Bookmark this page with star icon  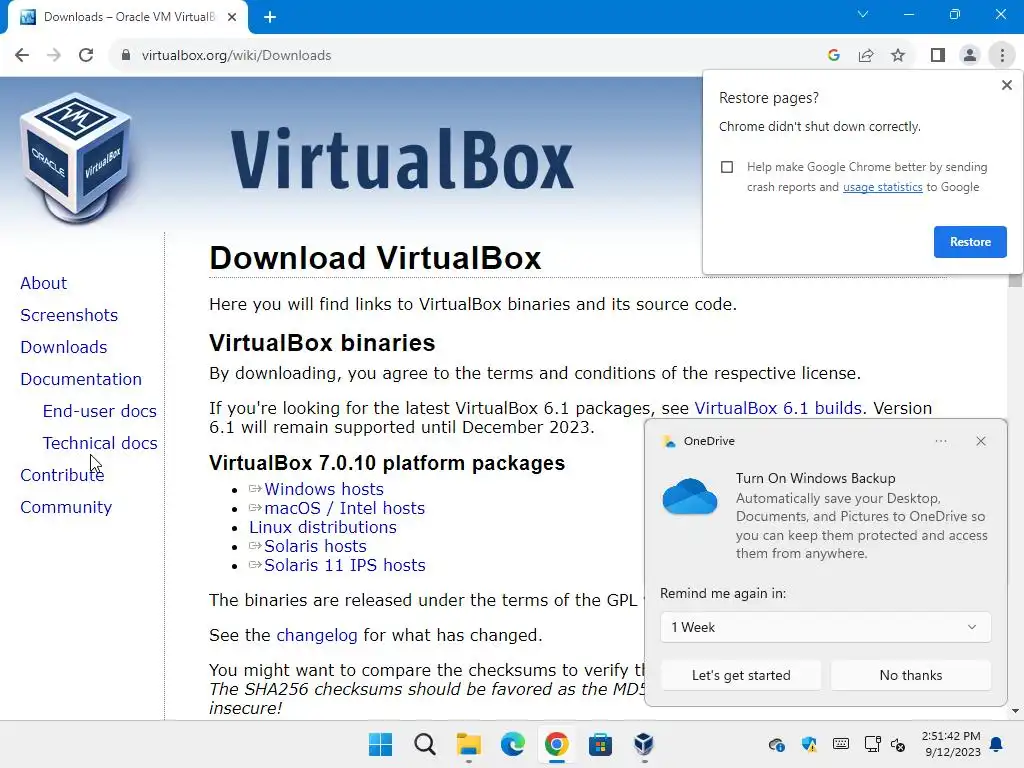[x=898, y=56]
